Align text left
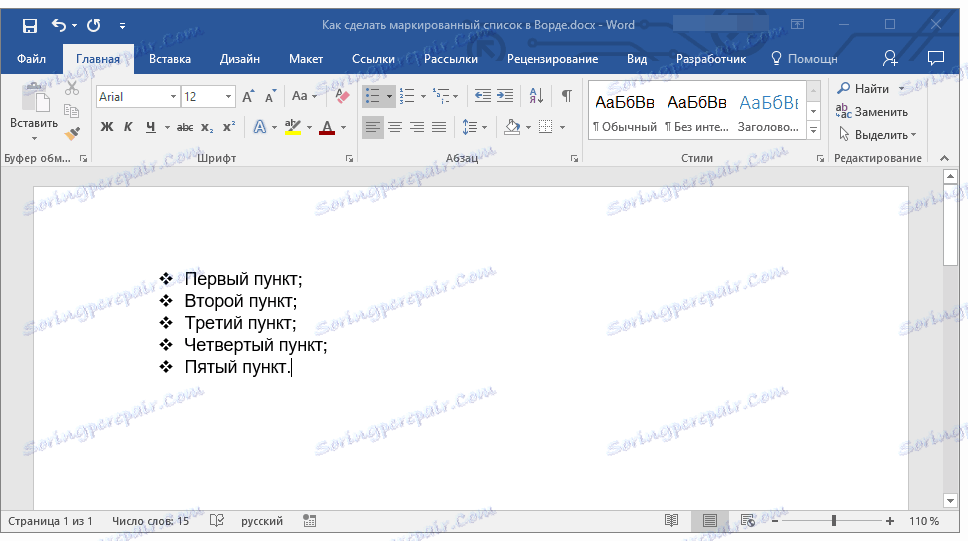Image resolution: width=968 pixels, height=541 pixels. tap(372, 127)
